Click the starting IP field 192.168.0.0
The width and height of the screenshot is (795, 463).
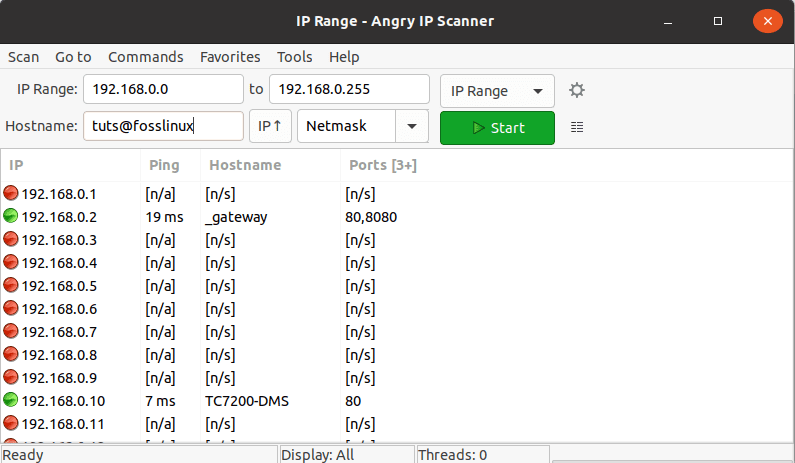tap(163, 89)
